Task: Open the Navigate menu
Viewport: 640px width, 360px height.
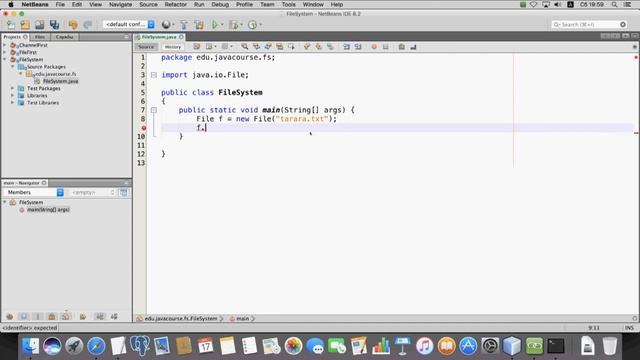Action: [x=120, y=4]
